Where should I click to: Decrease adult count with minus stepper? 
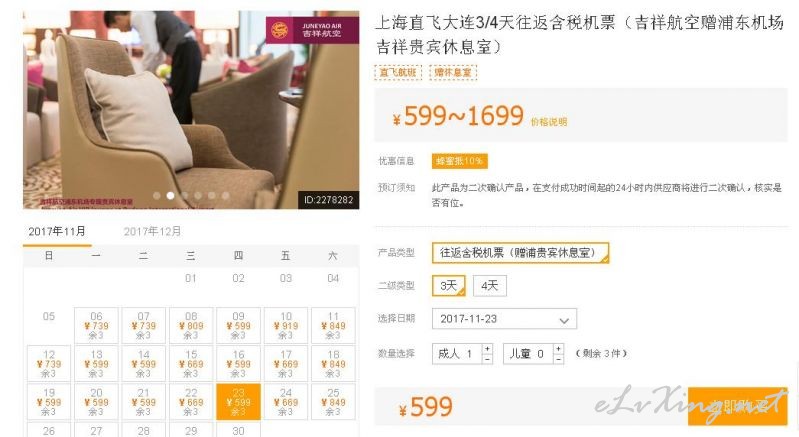click(x=487, y=359)
